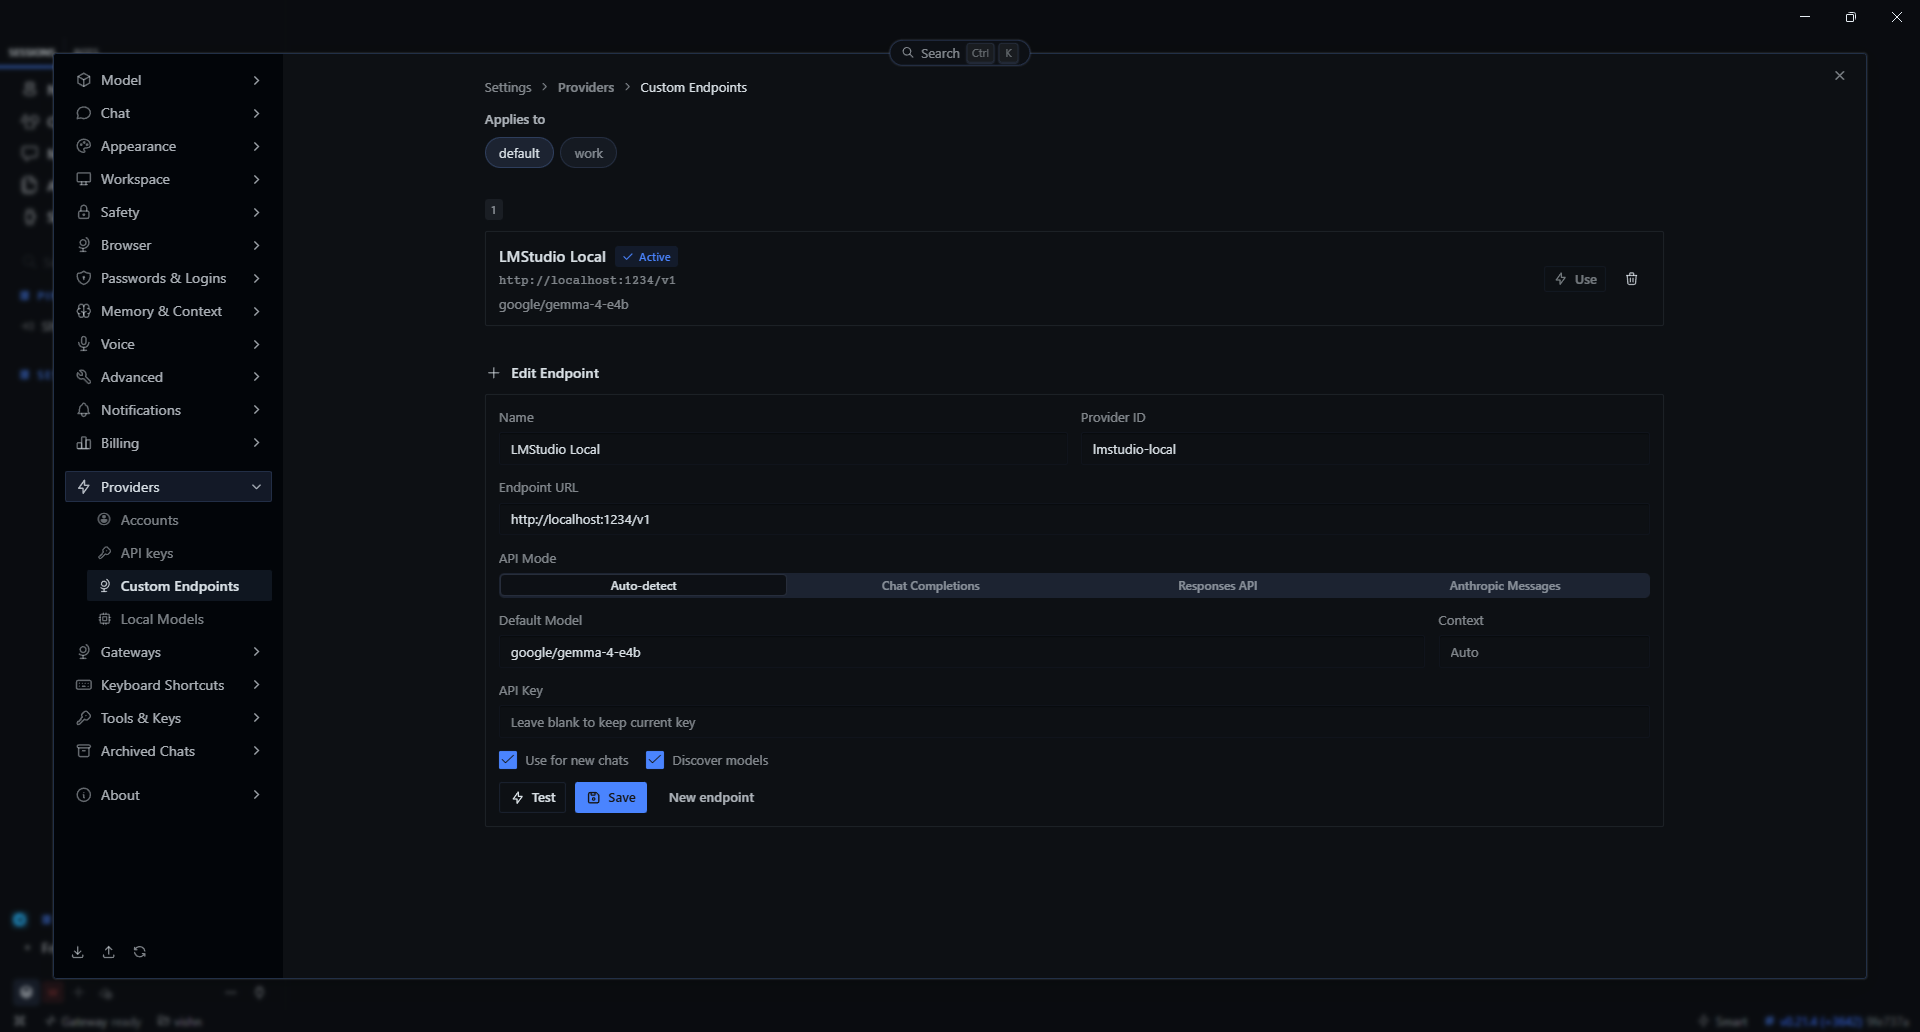1920x1032 pixels.
Task: Open the Local Models subsection
Action: [179, 619]
